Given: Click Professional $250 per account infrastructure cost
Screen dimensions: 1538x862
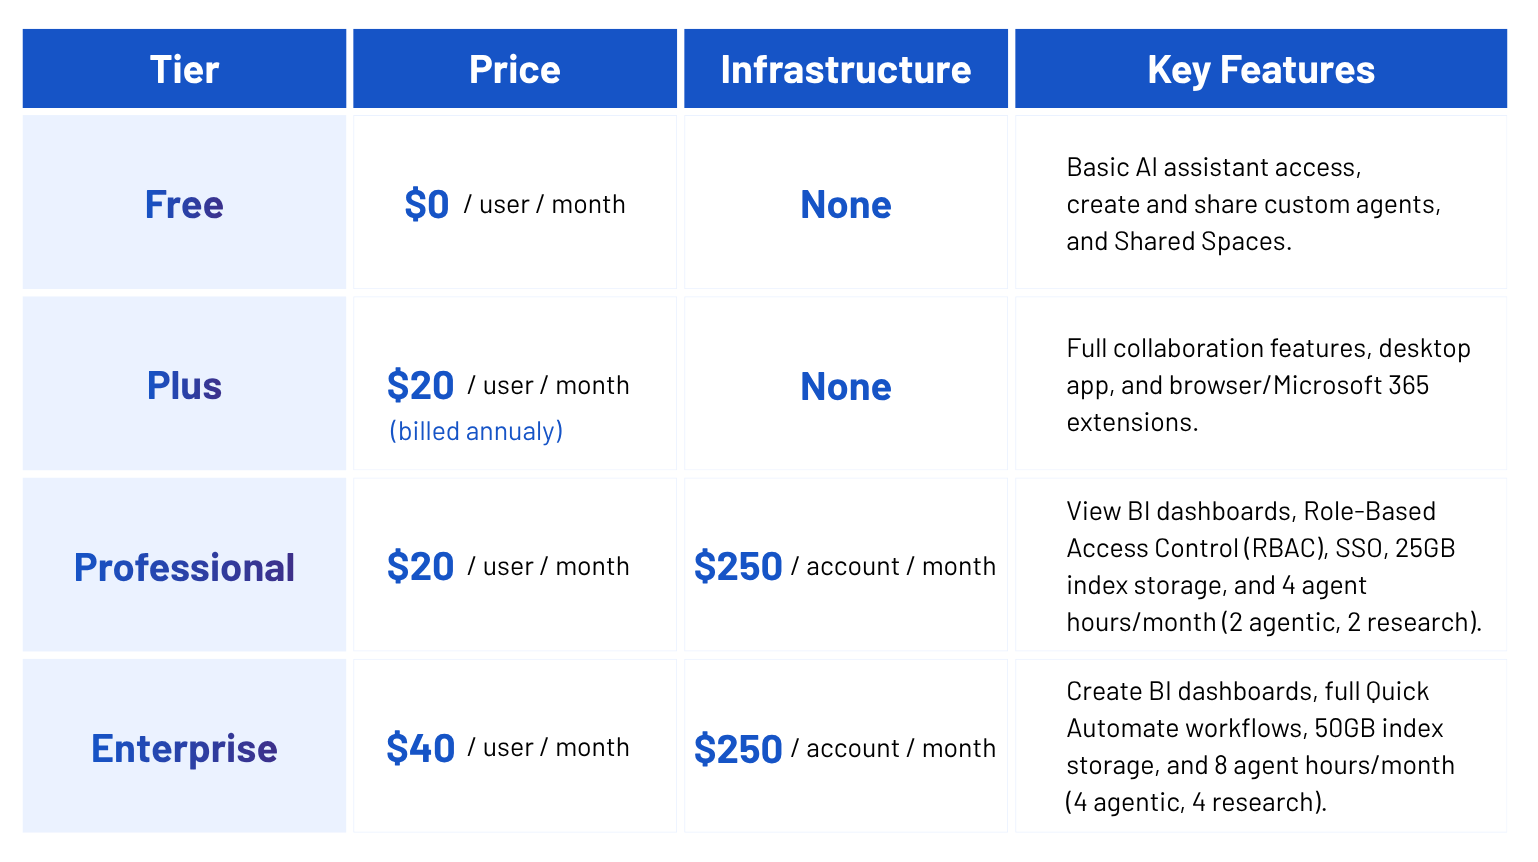Looking at the screenshot, I should (845, 566).
